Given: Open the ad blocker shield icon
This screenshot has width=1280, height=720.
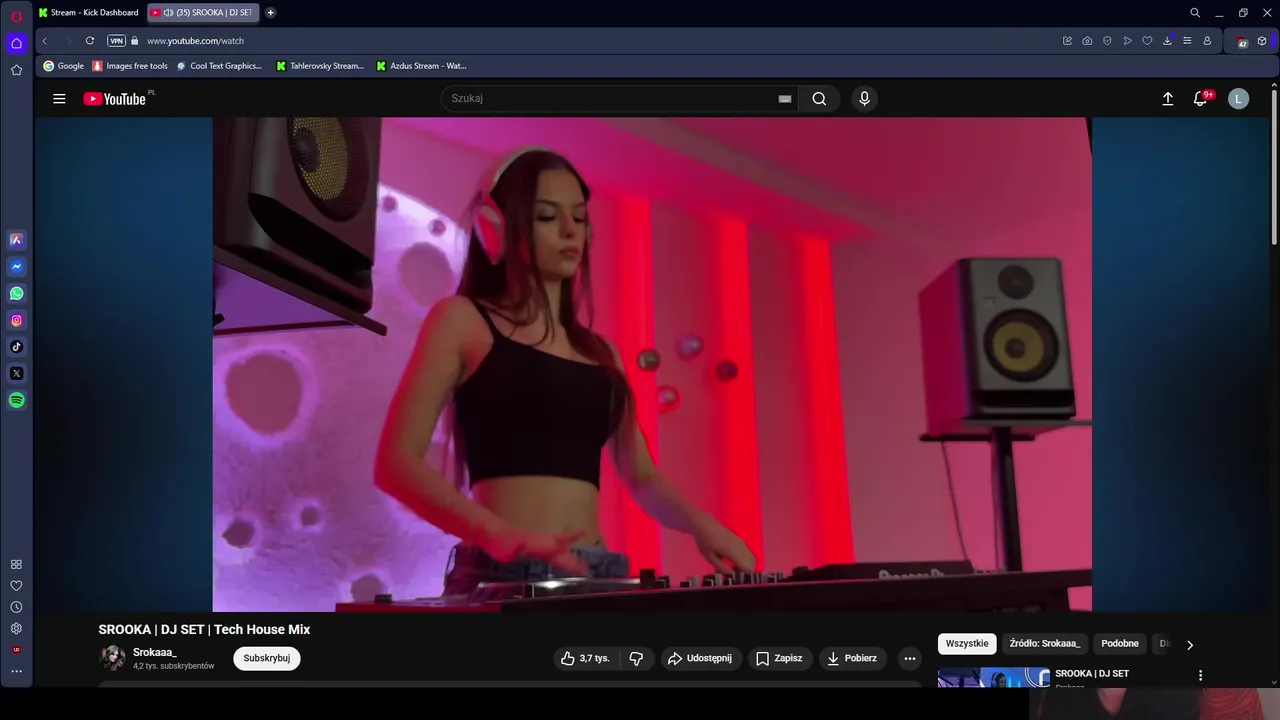Looking at the screenshot, I should (x=1107, y=41).
